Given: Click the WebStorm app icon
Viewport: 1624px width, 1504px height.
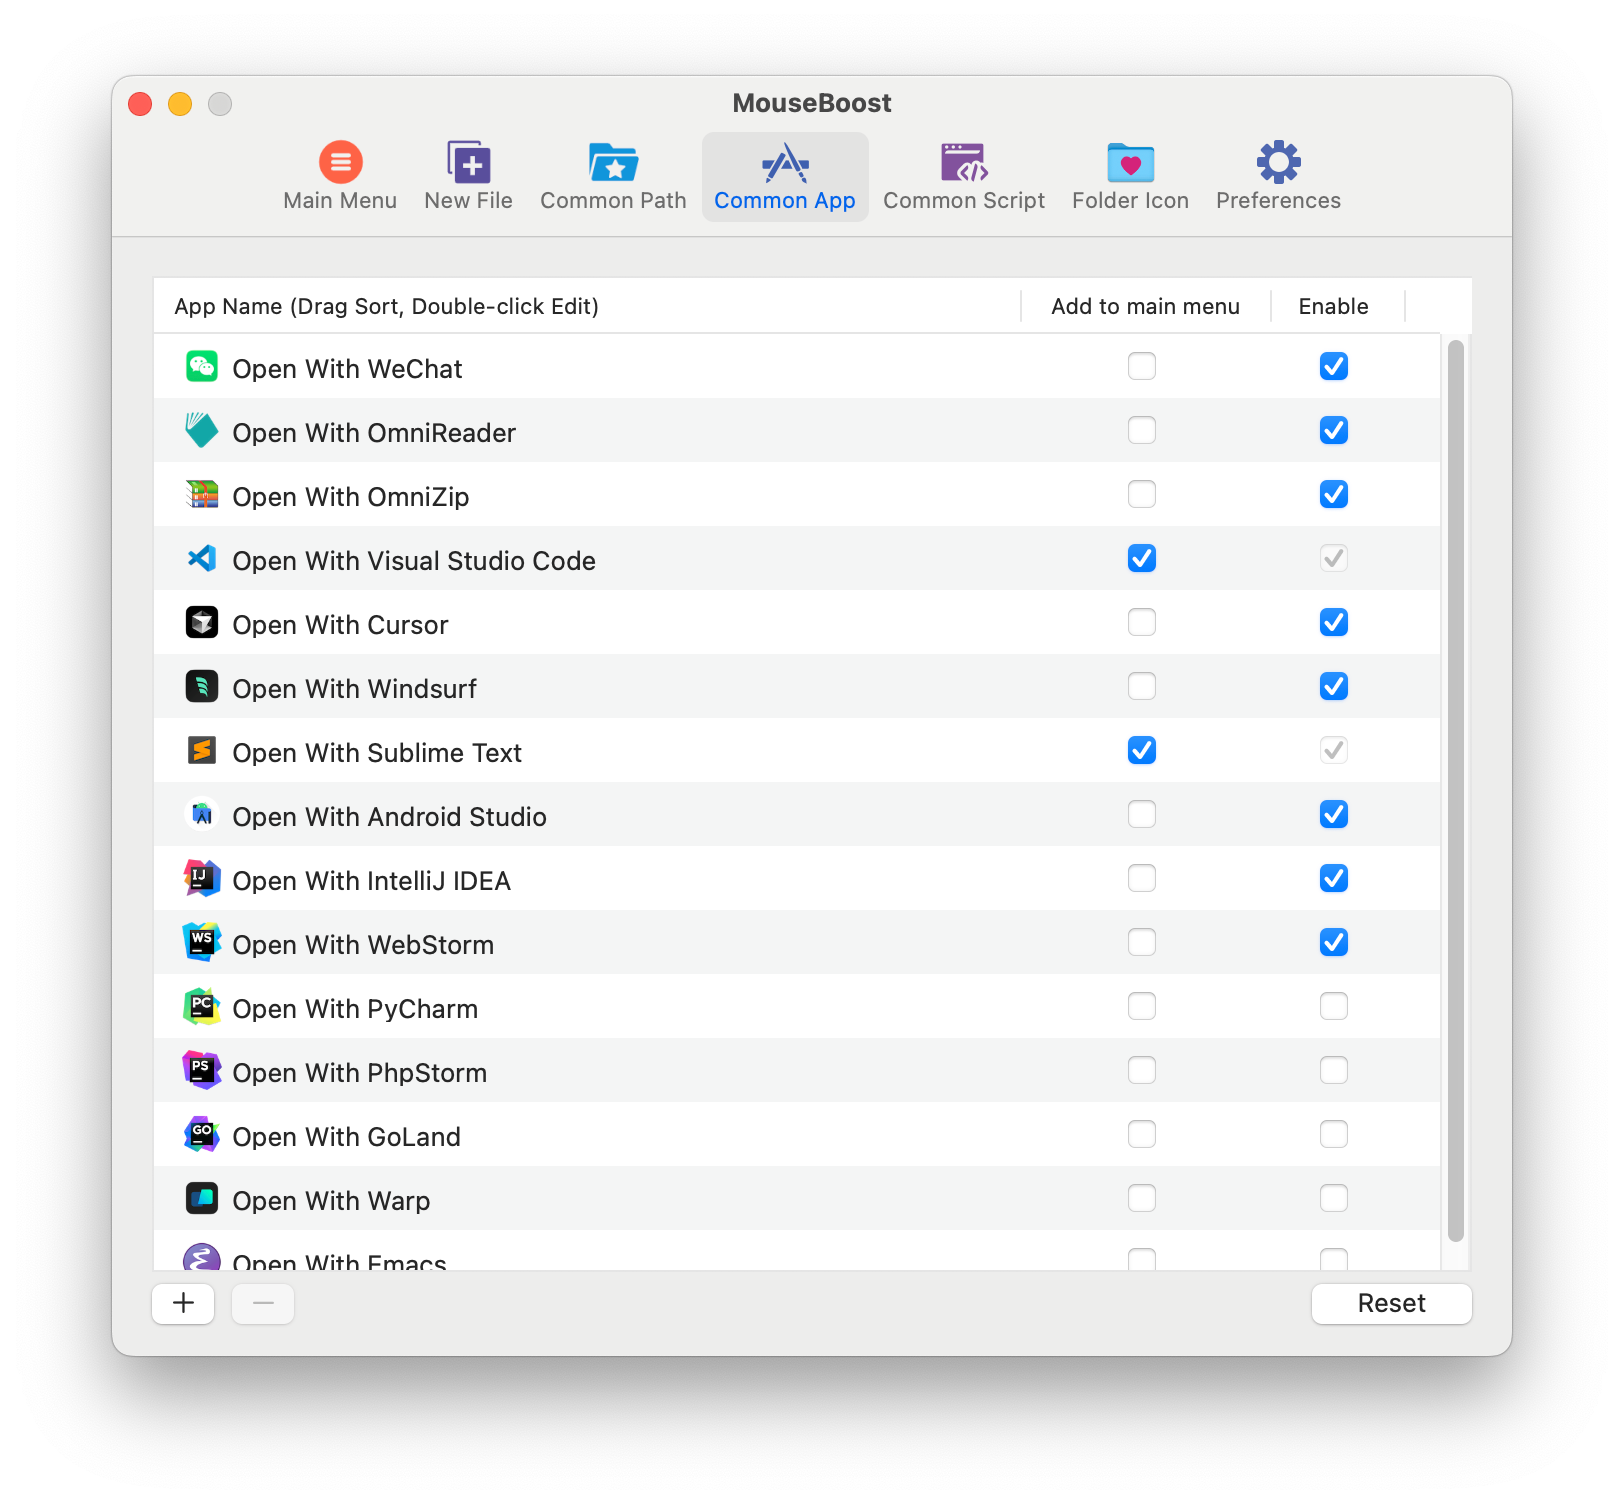Looking at the screenshot, I should [x=202, y=943].
